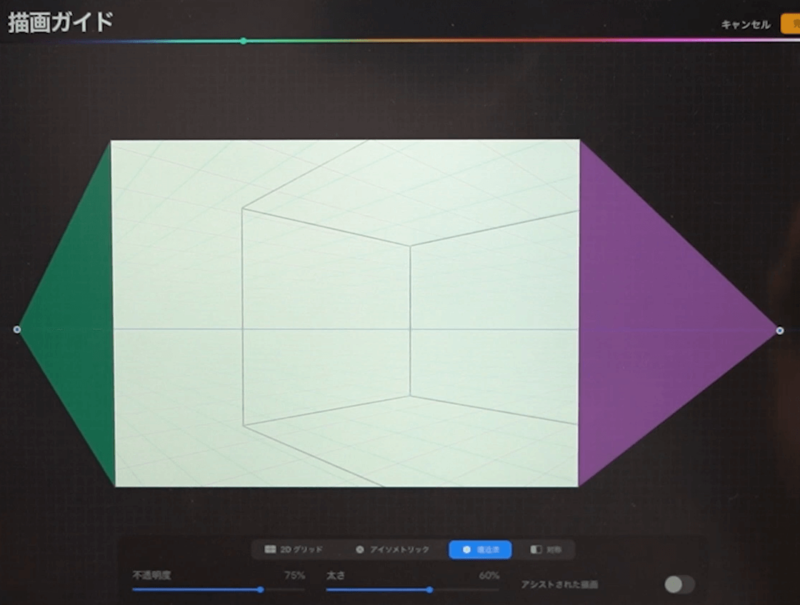Click the right vanishing point handle
The width and height of the screenshot is (800, 605).
780,330
